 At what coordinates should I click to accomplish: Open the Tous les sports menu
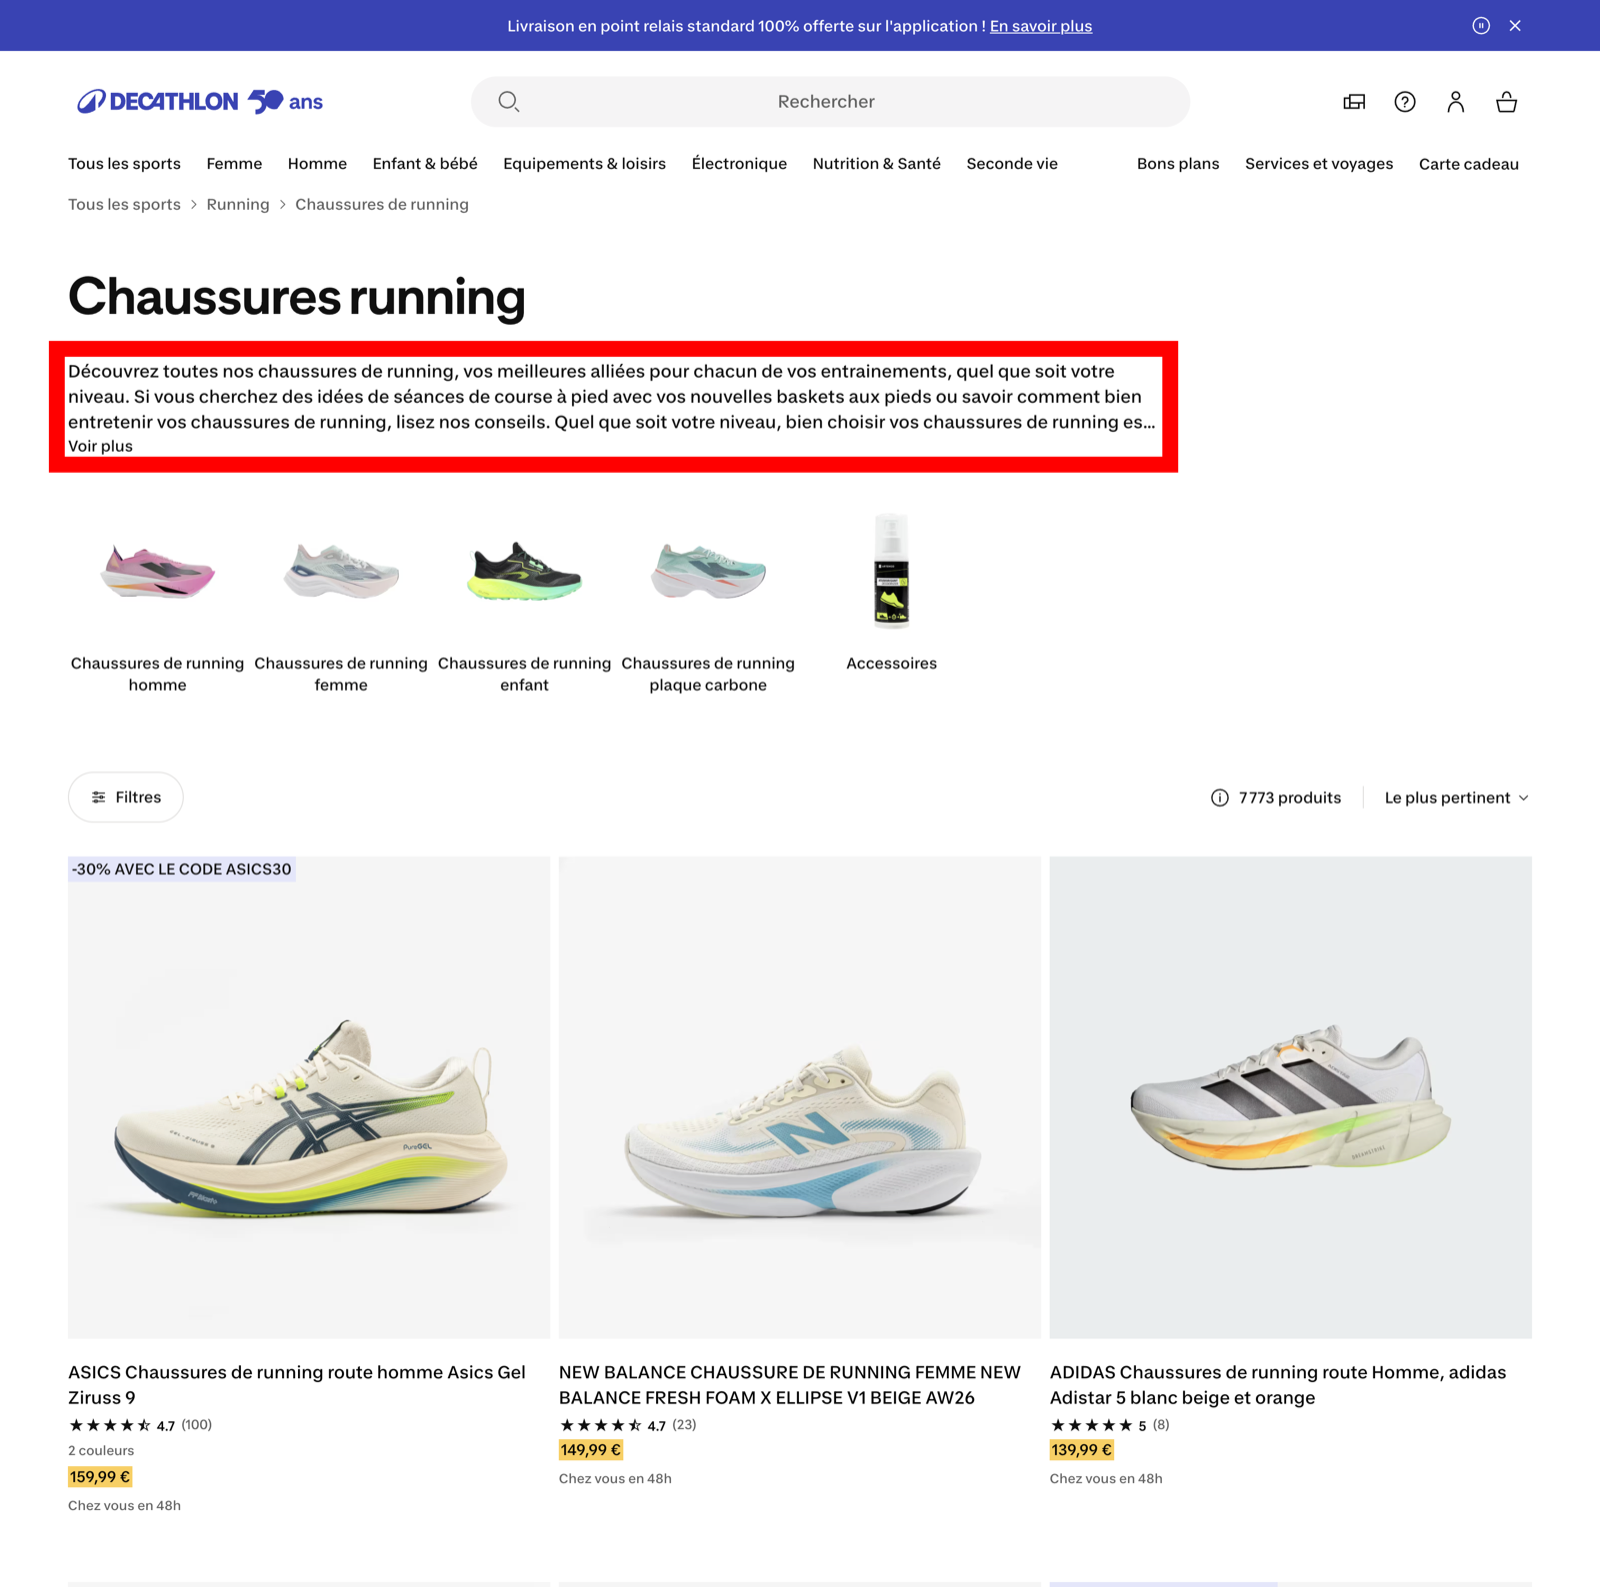point(124,164)
